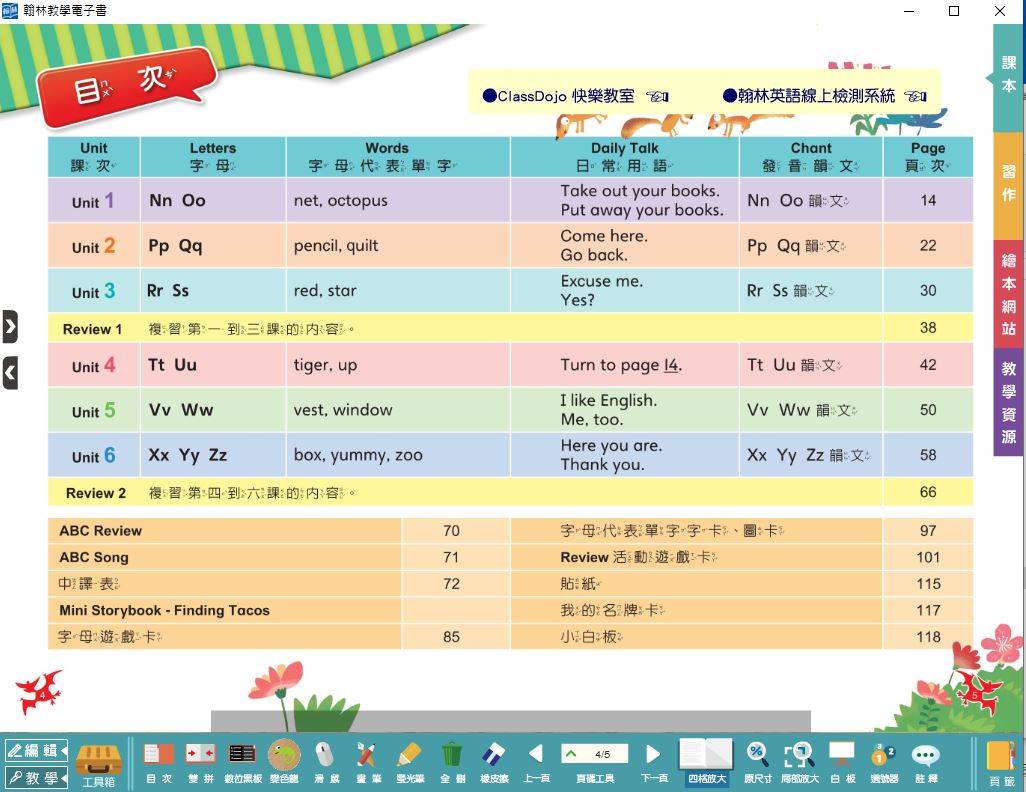The image size is (1026, 792).
Task: Open the 繪本網站 side tab
Action: click(1008, 294)
